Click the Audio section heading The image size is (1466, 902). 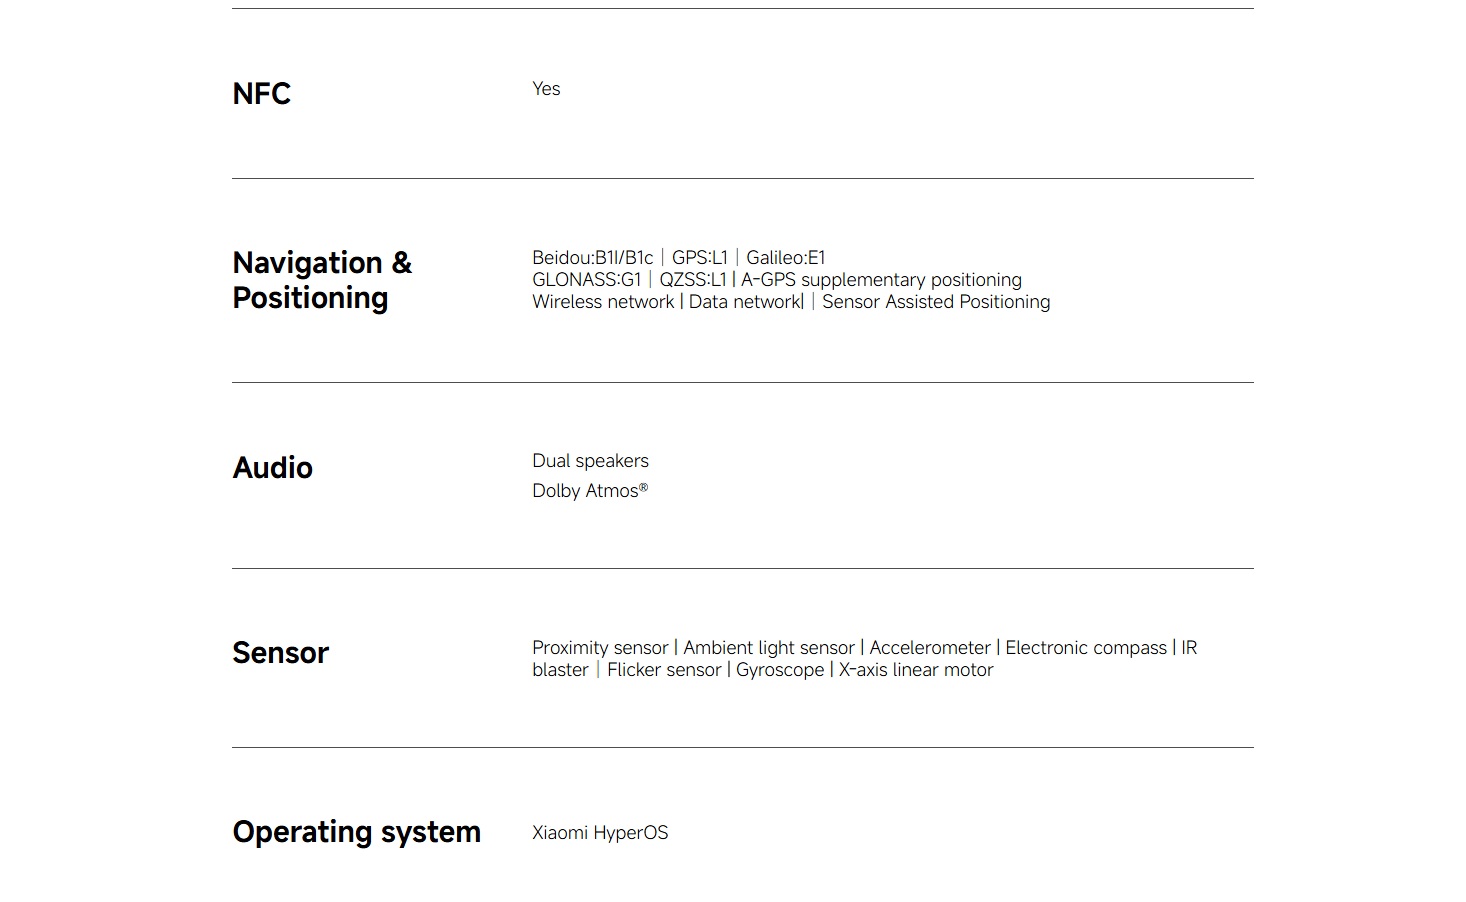tap(272, 467)
